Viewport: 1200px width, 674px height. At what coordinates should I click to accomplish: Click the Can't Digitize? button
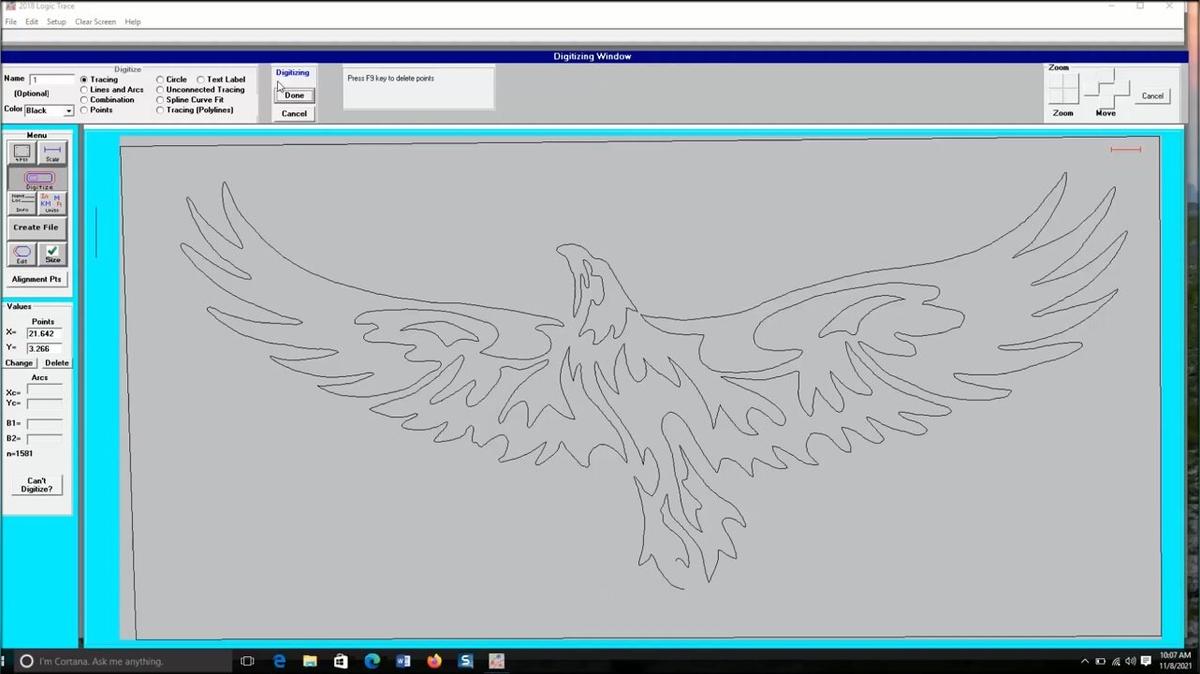[37, 485]
